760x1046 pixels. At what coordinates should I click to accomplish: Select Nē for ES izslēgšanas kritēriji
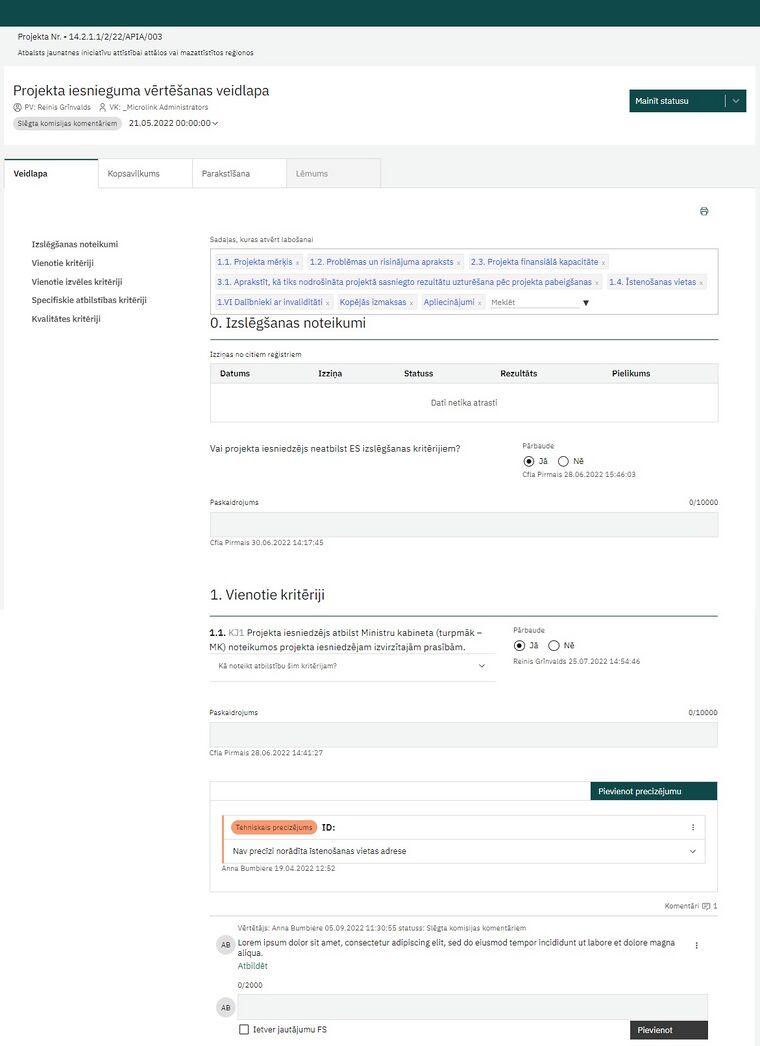tap(563, 461)
